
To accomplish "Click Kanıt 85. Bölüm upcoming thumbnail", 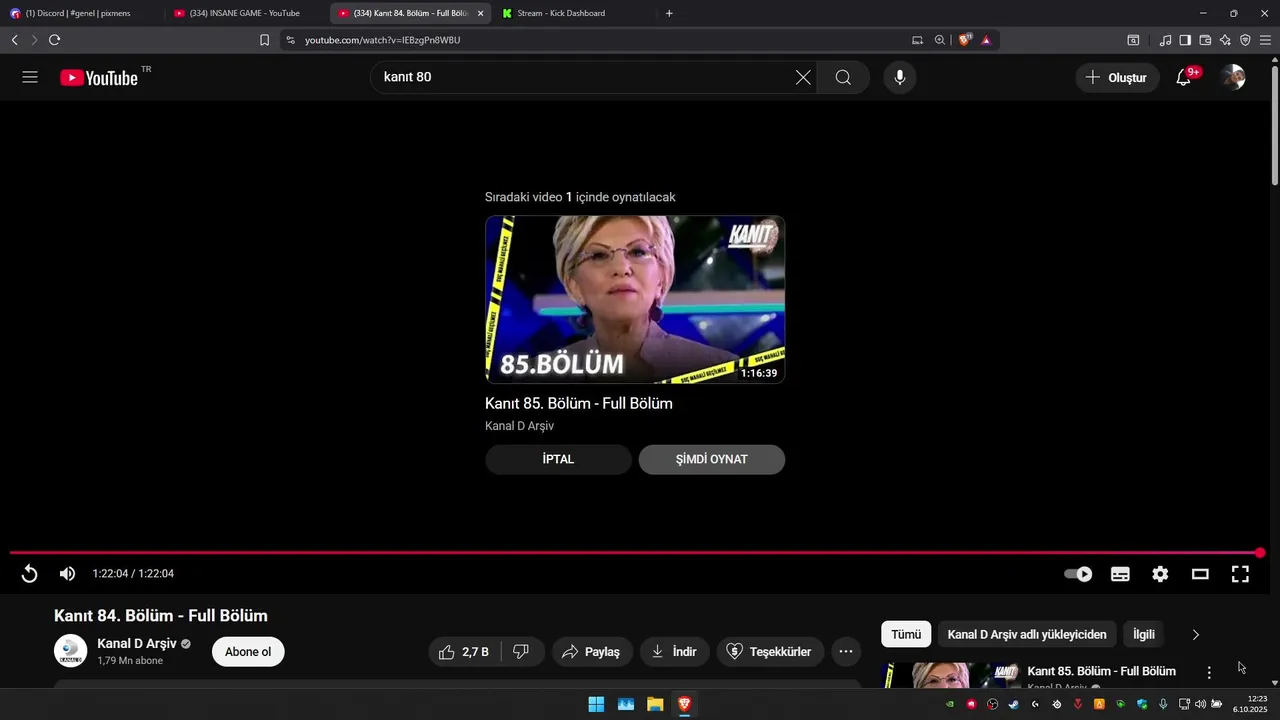I will (635, 299).
